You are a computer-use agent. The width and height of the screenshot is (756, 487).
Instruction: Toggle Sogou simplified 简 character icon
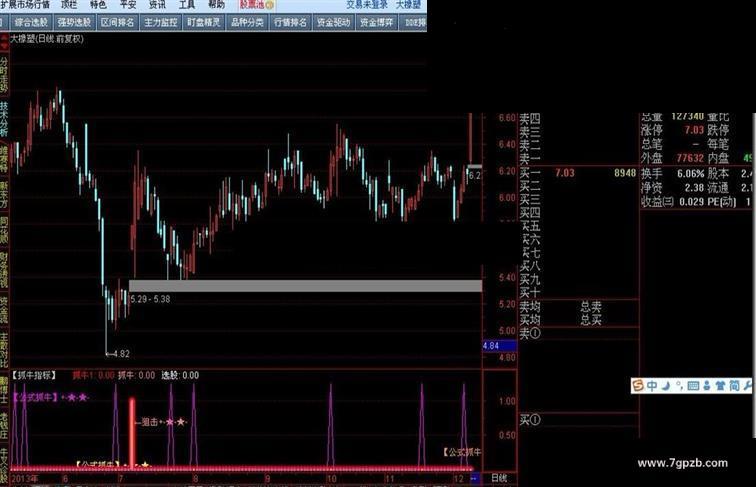[x=734, y=386]
